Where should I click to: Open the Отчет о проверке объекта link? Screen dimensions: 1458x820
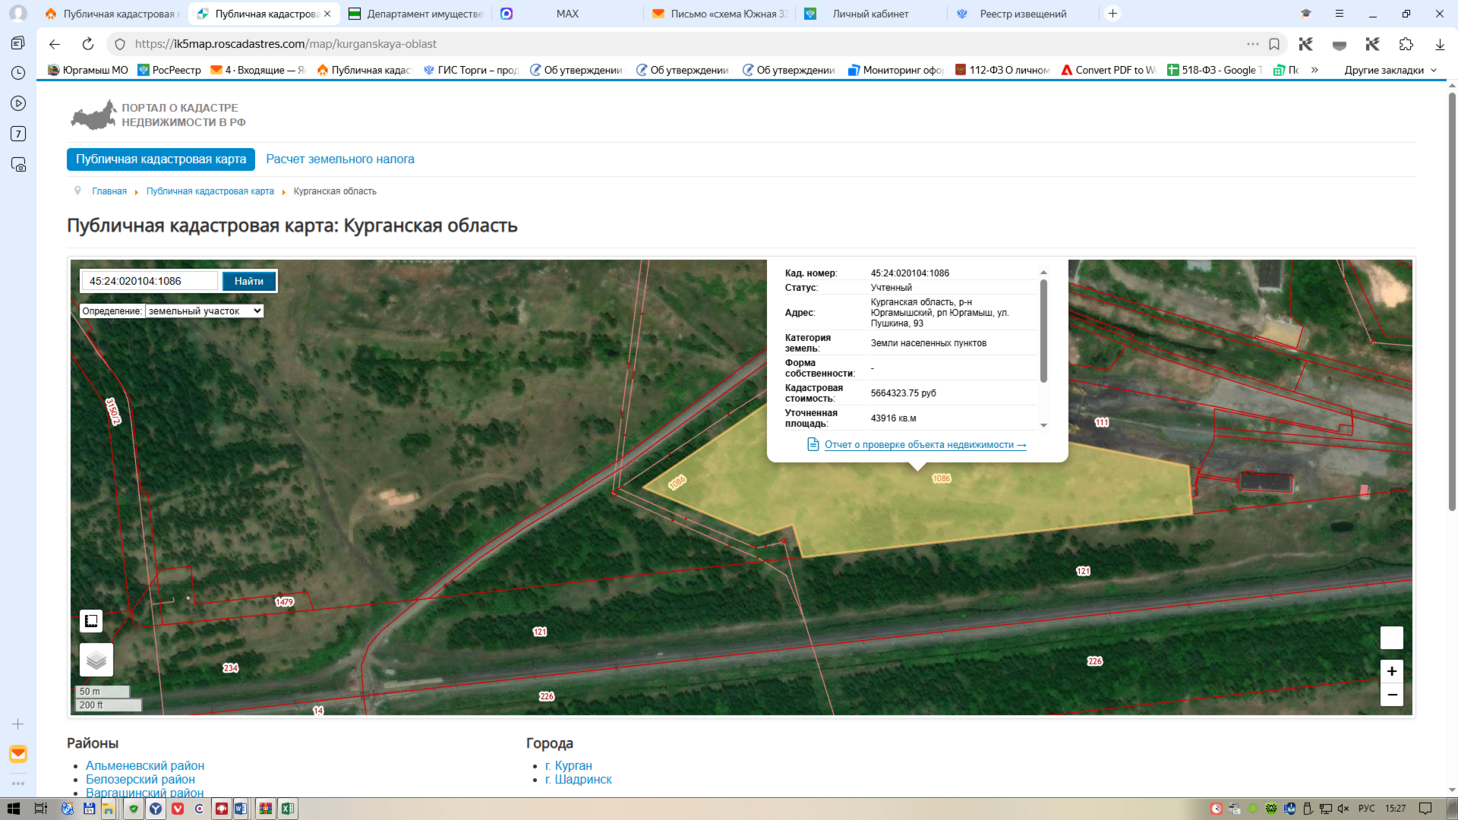925,444
